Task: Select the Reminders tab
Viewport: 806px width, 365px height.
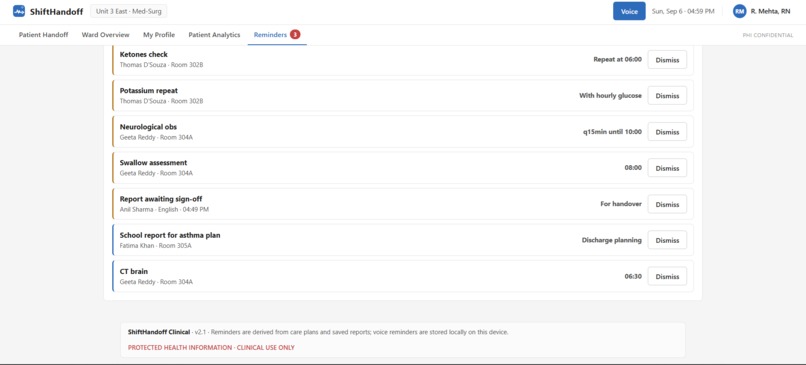Action: click(277, 35)
